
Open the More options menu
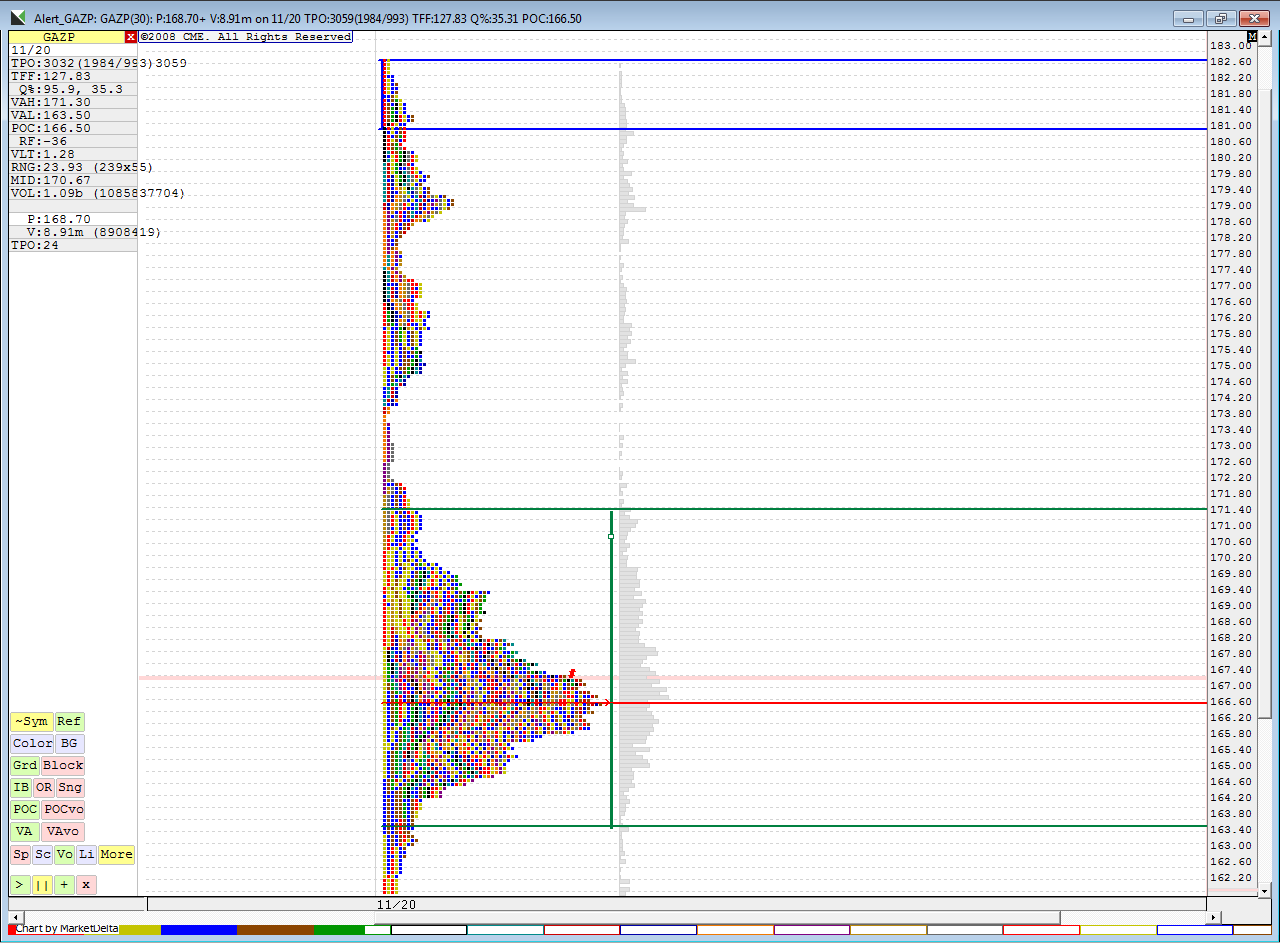(116, 855)
